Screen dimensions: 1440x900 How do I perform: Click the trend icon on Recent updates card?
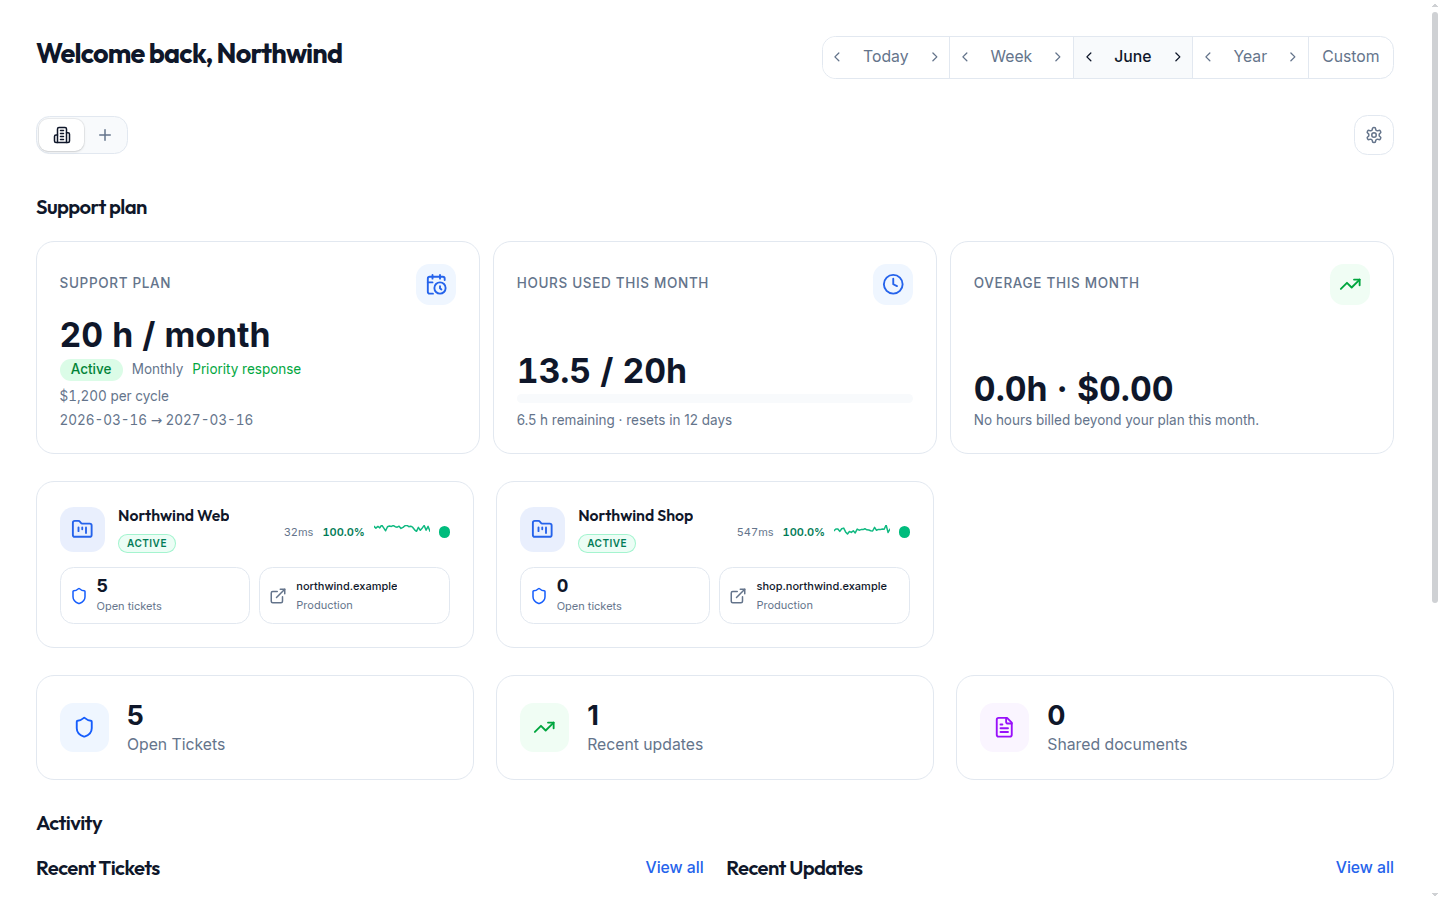544,728
